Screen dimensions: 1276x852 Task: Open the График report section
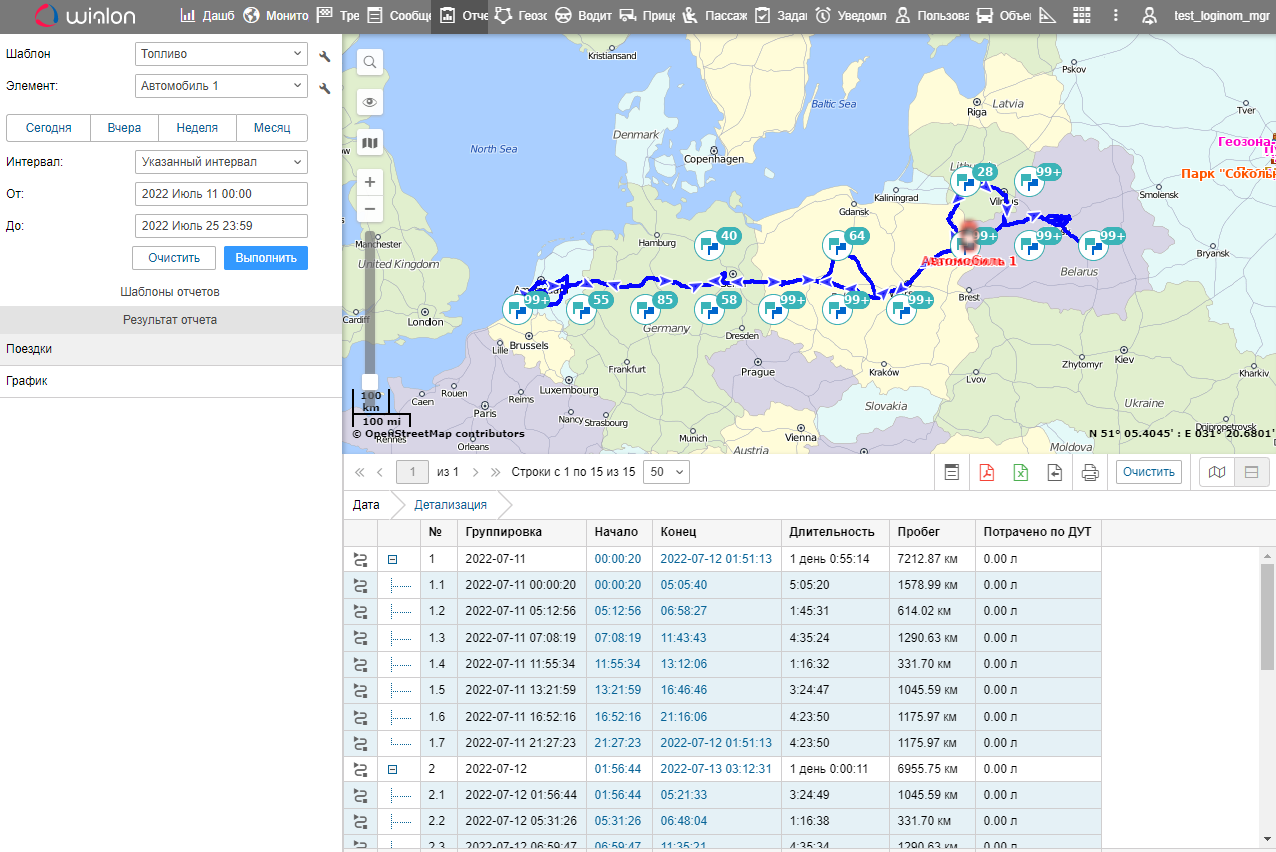[x=171, y=381]
